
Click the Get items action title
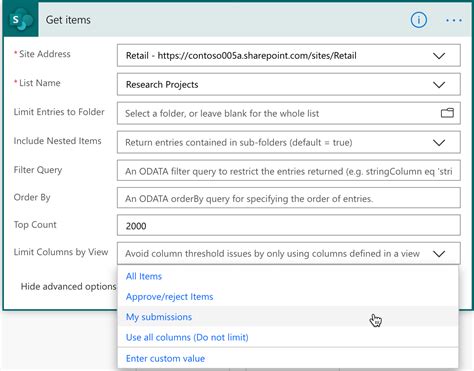(x=68, y=20)
